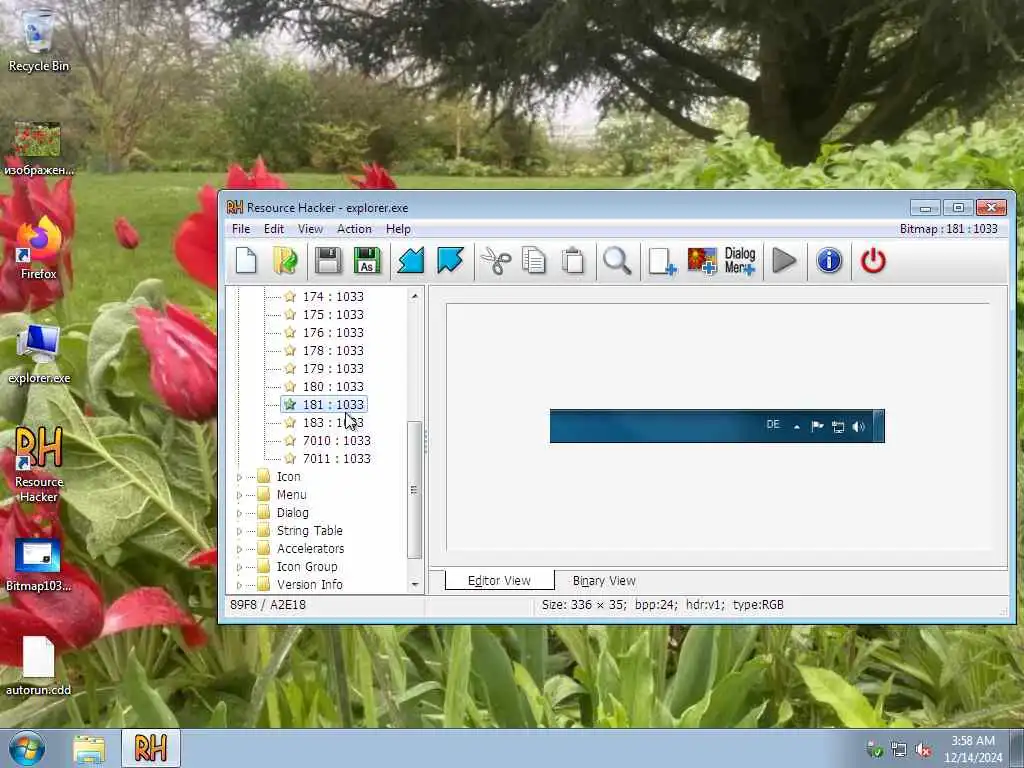The height and width of the screenshot is (768, 1024).
Task: Click the String Table folder label
Action: [310, 531]
